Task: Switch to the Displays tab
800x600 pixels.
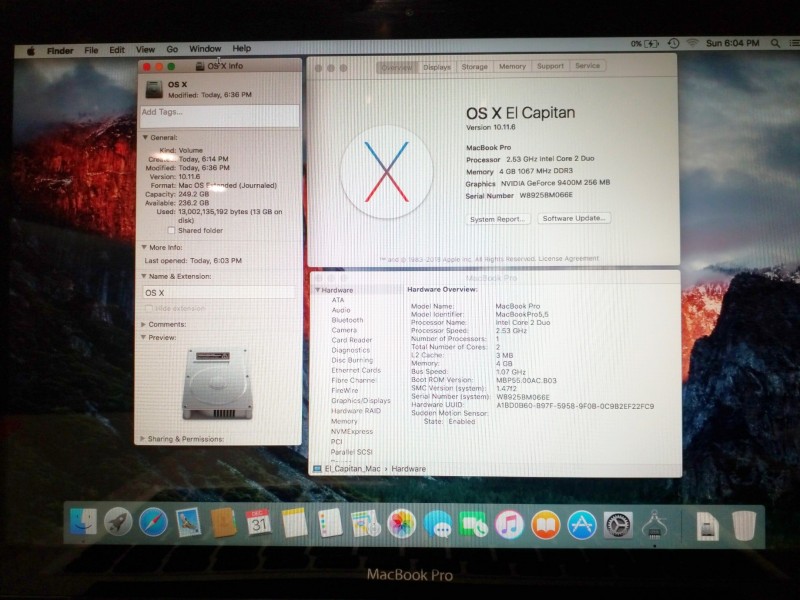Action: point(437,67)
